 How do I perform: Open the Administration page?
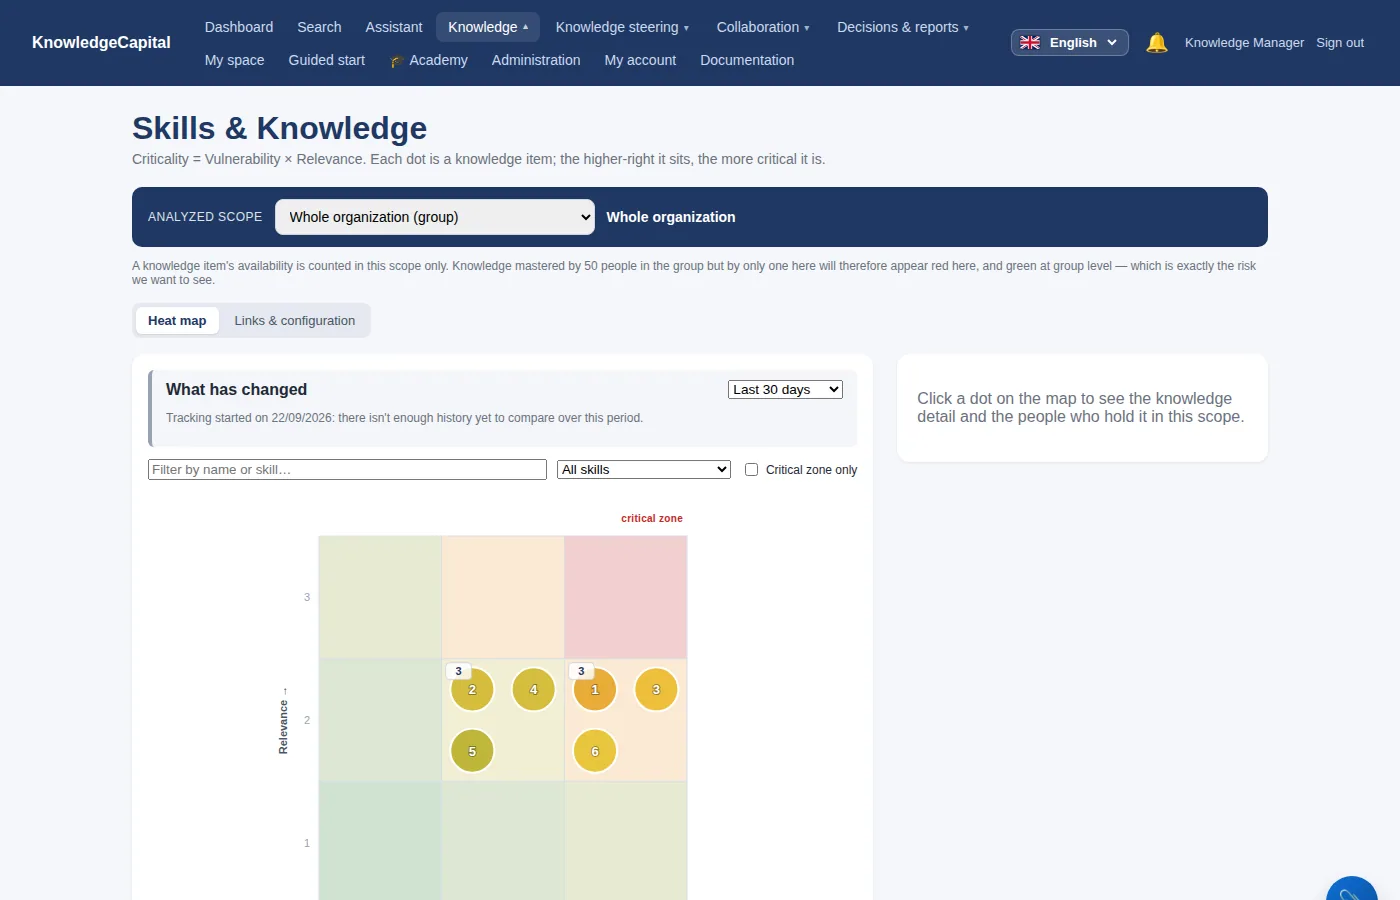(536, 60)
